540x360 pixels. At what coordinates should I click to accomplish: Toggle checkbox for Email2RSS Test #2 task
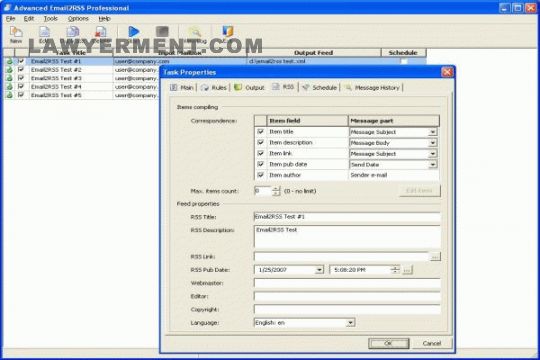coord(21,70)
